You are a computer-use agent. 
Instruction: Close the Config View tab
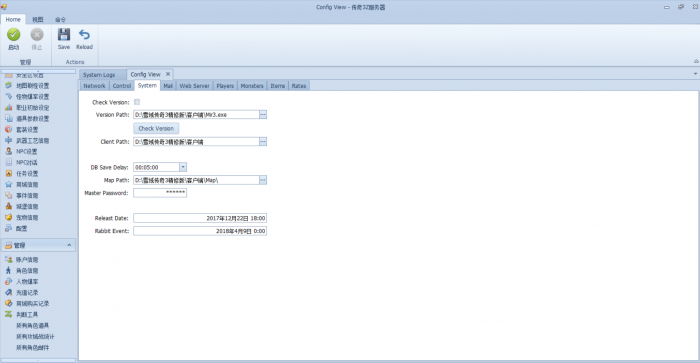point(168,74)
